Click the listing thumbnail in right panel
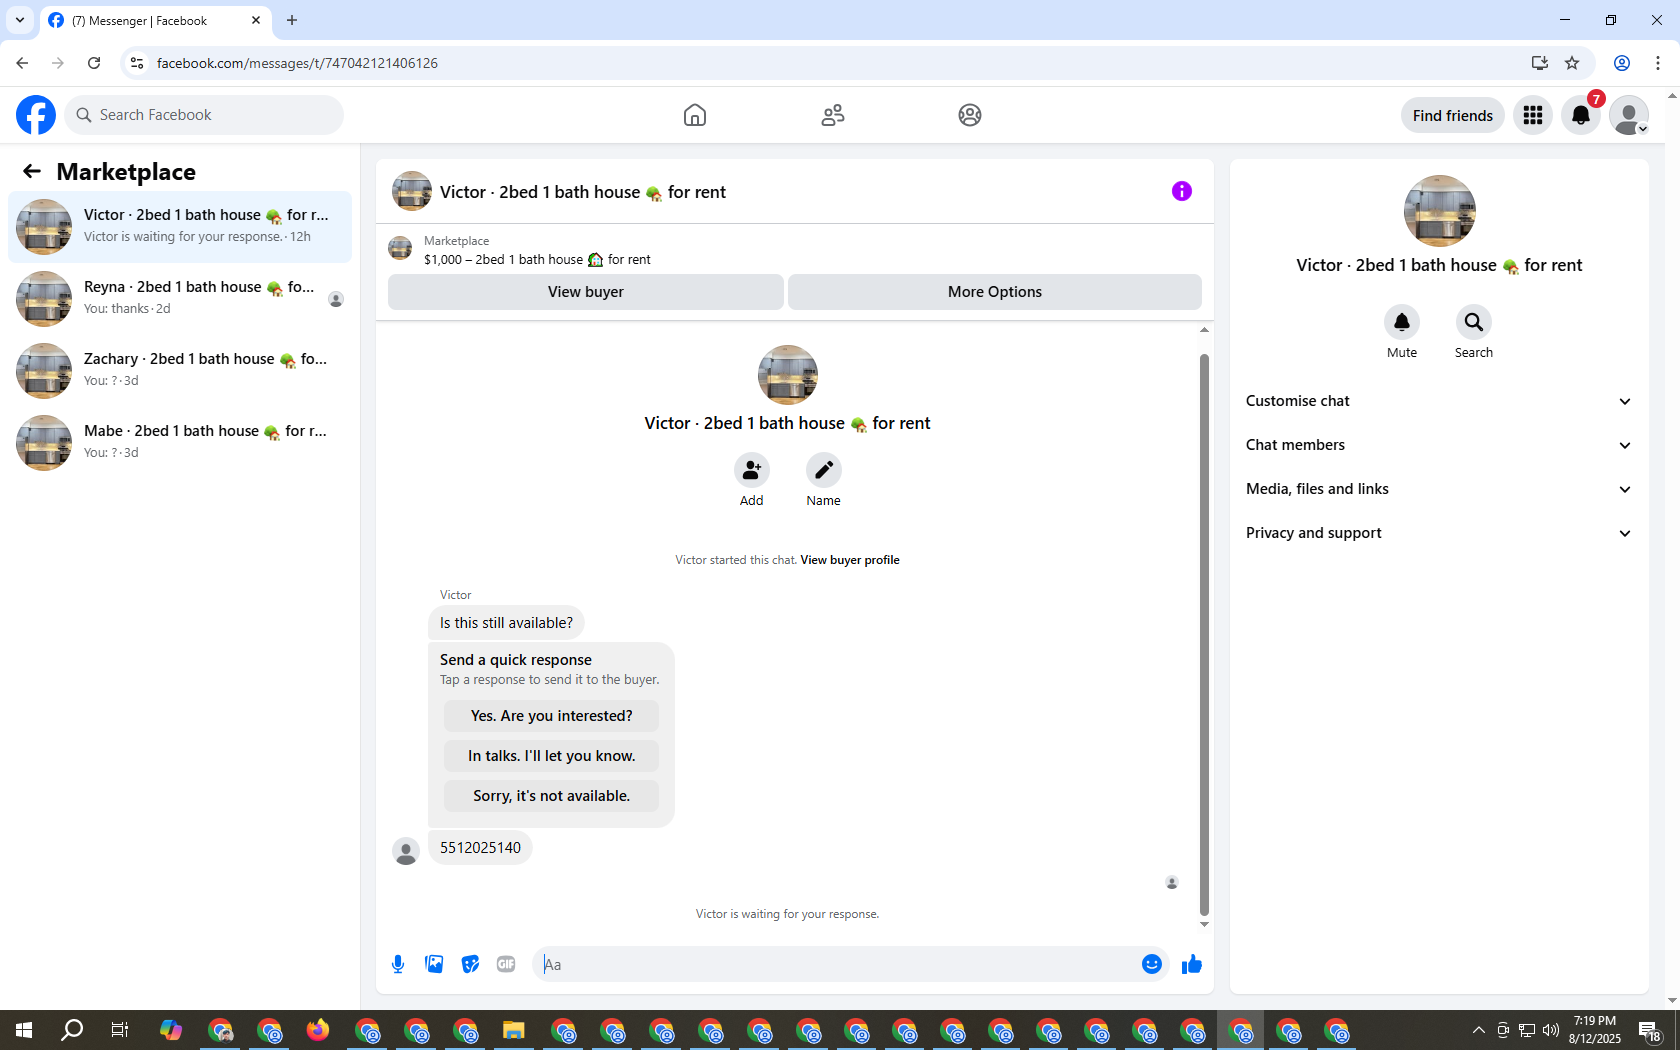The image size is (1680, 1050). coord(1440,211)
